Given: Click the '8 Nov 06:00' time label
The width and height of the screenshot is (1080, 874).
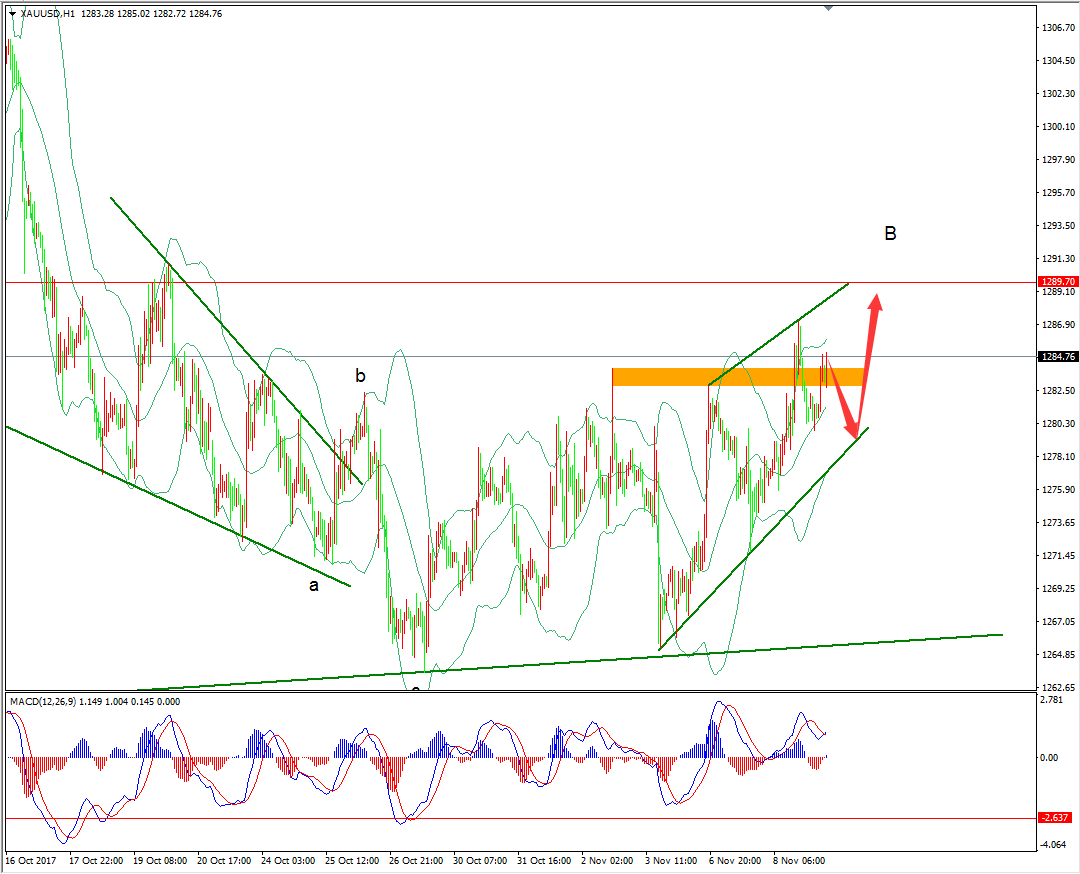Looking at the screenshot, I should tap(799, 861).
